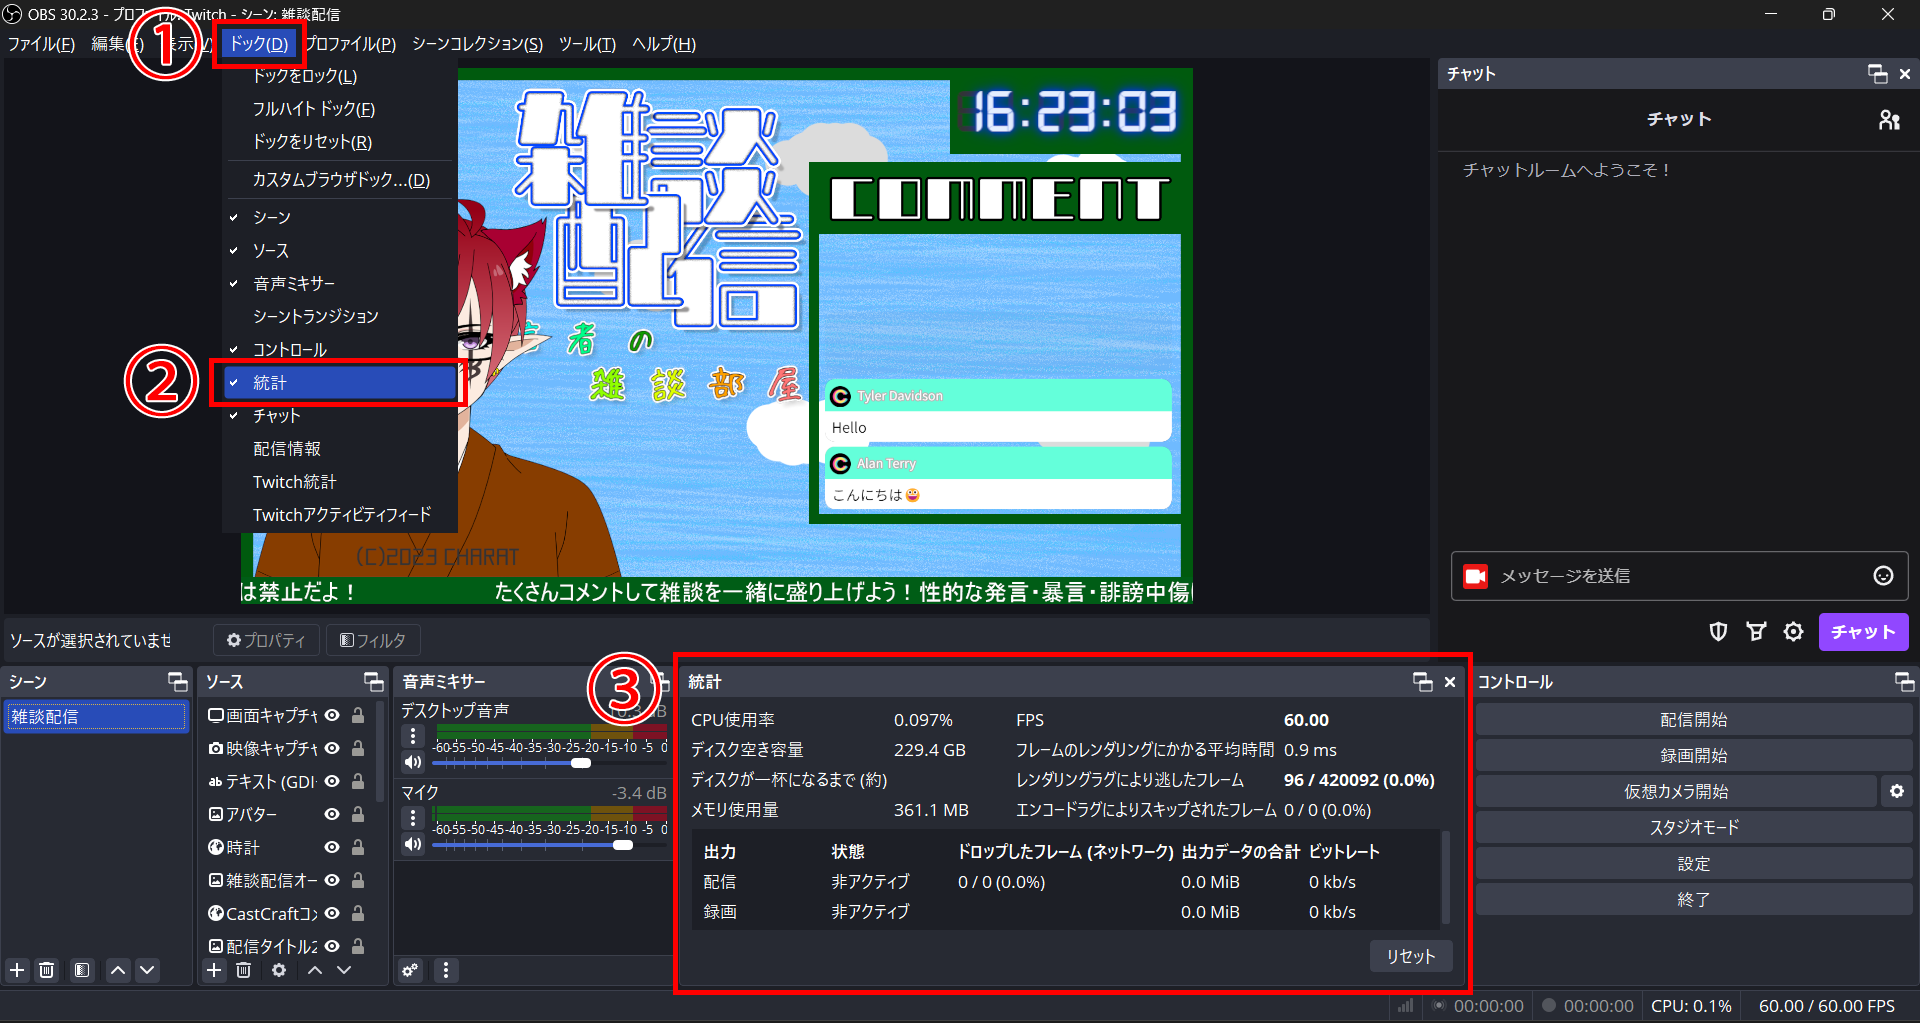Open プロパティ button for source
This screenshot has height=1023, width=1920.
tap(266, 640)
